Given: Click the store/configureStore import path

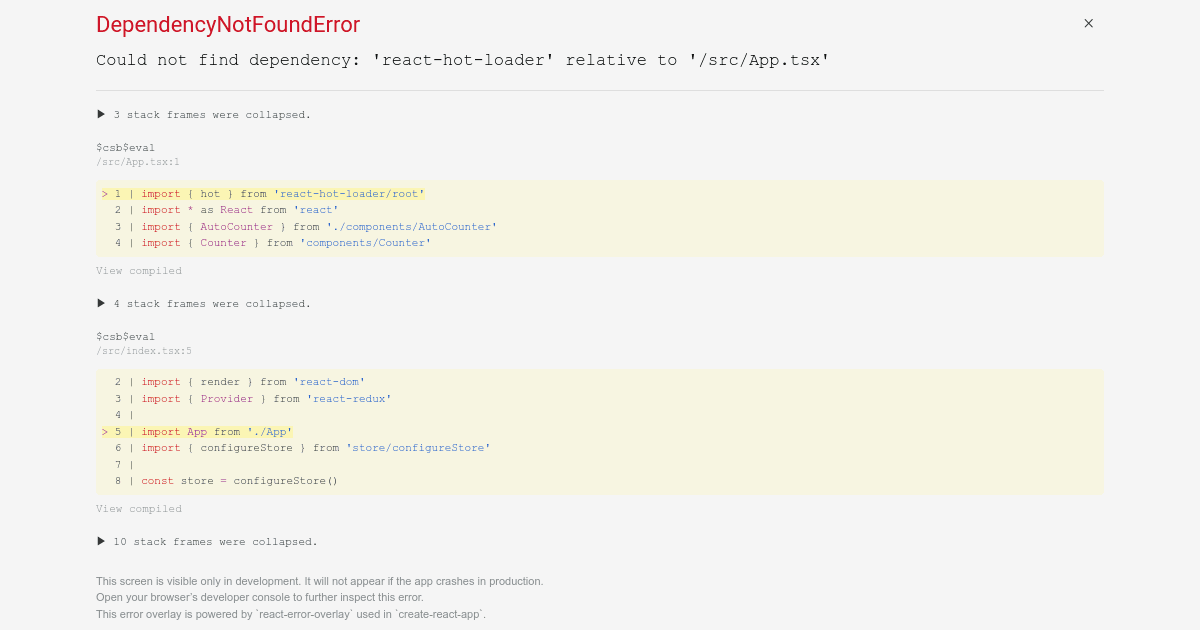Looking at the screenshot, I should pos(418,447).
